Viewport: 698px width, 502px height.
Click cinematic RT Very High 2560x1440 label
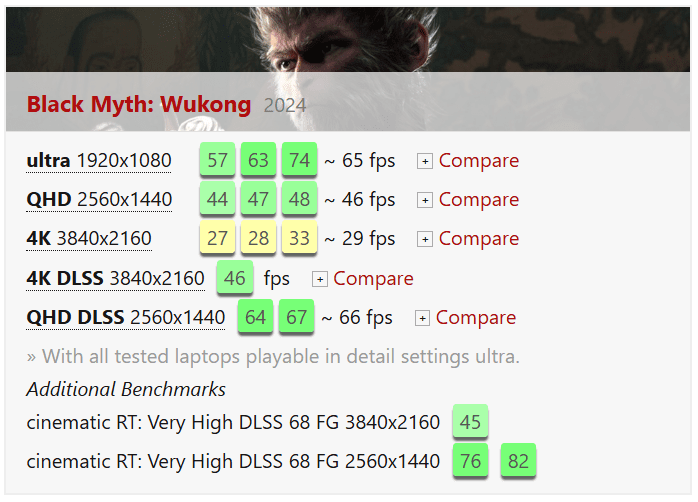click(x=233, y=462)
